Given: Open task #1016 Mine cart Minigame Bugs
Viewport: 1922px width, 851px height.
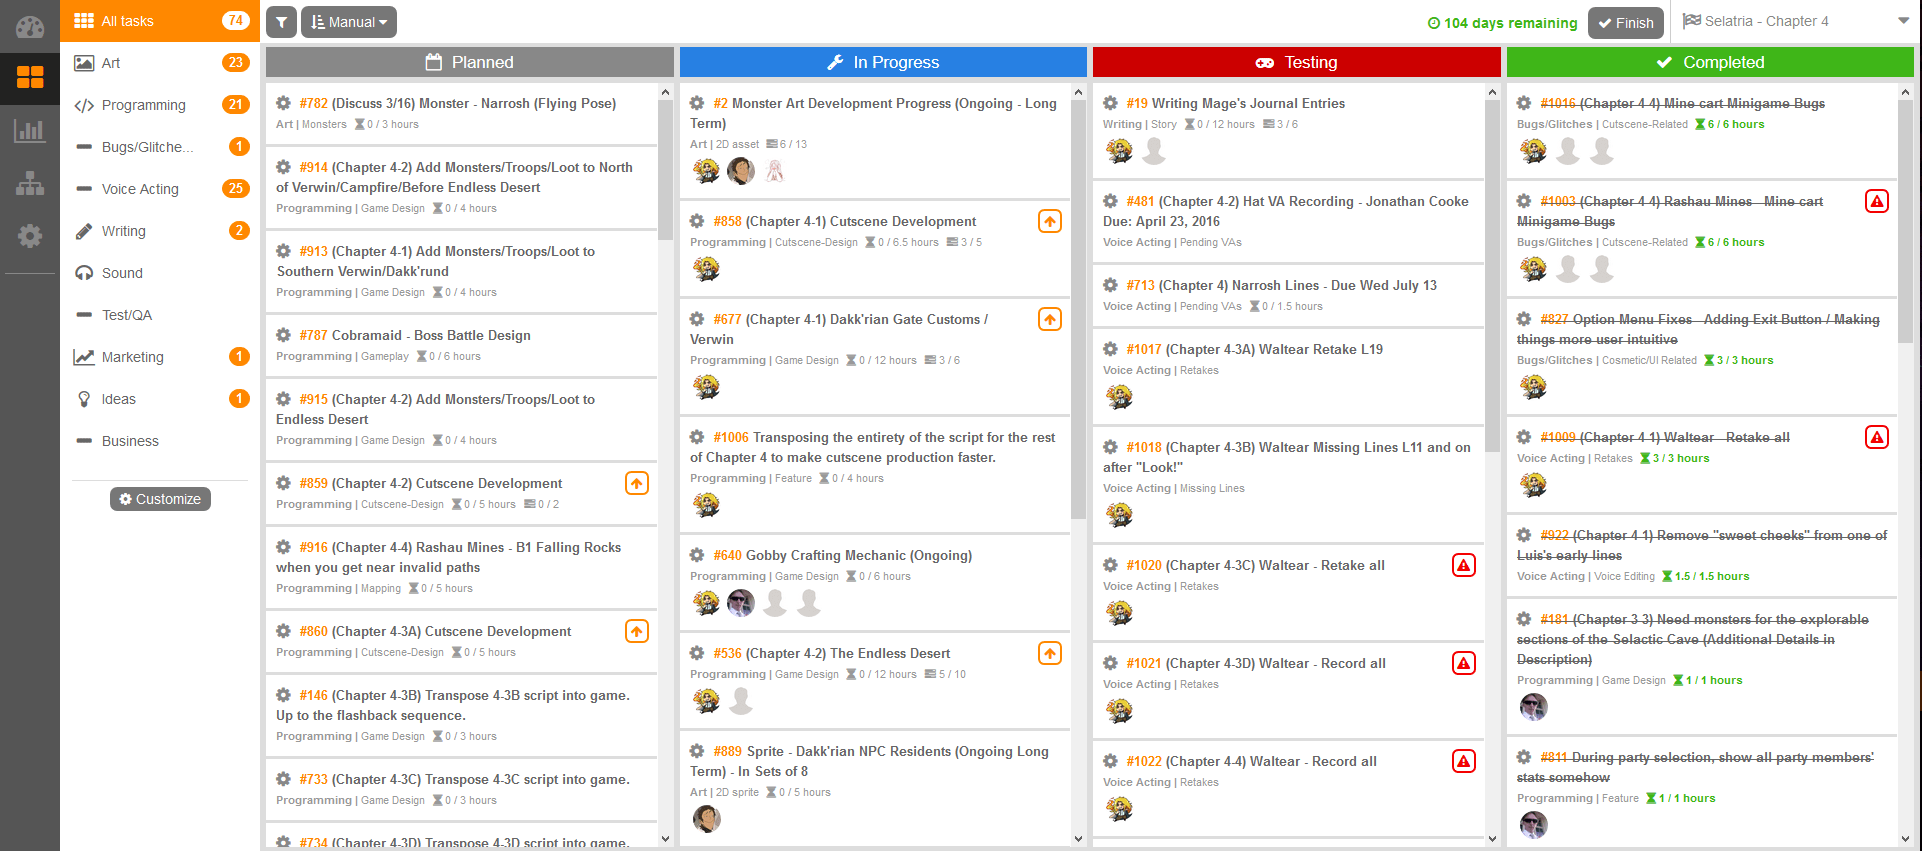Looking at the screenshot, I should tap(1682, 103).
